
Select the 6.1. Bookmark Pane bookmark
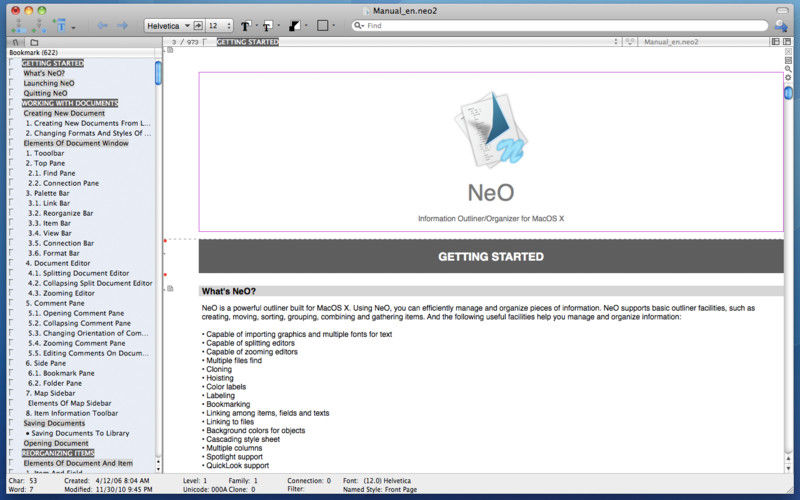coord(61,373)
